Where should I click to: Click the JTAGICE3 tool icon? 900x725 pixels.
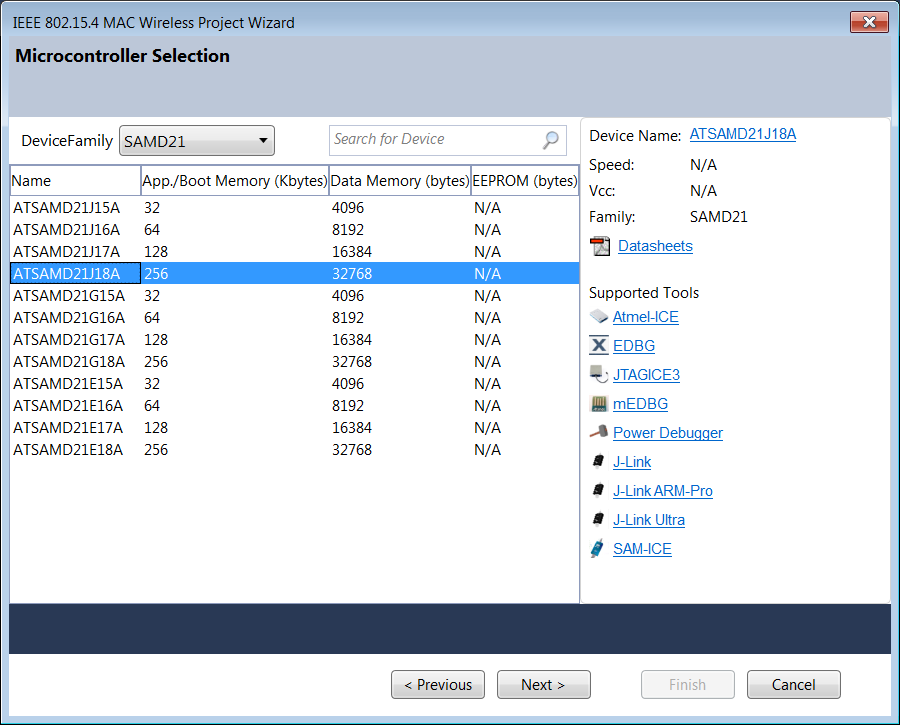[599, 374]
